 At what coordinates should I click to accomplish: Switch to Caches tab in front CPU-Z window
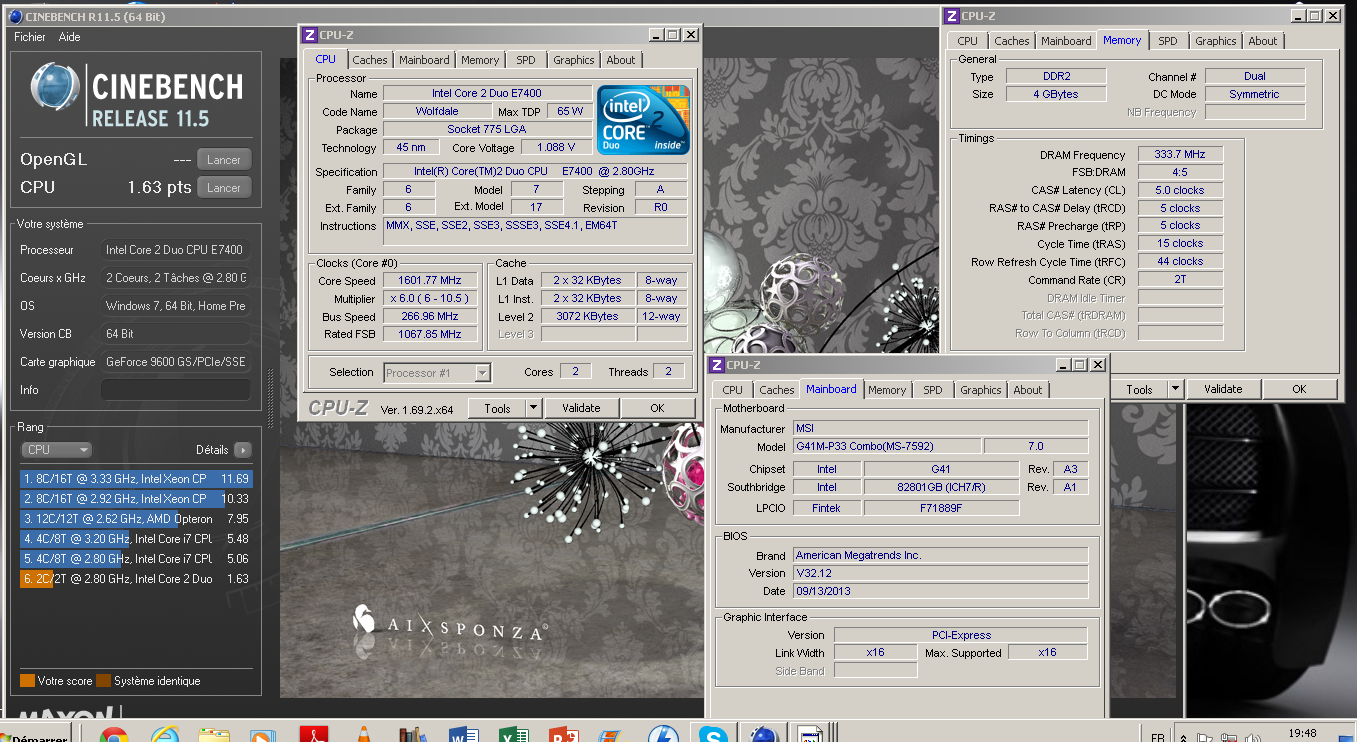click(370, 60)
